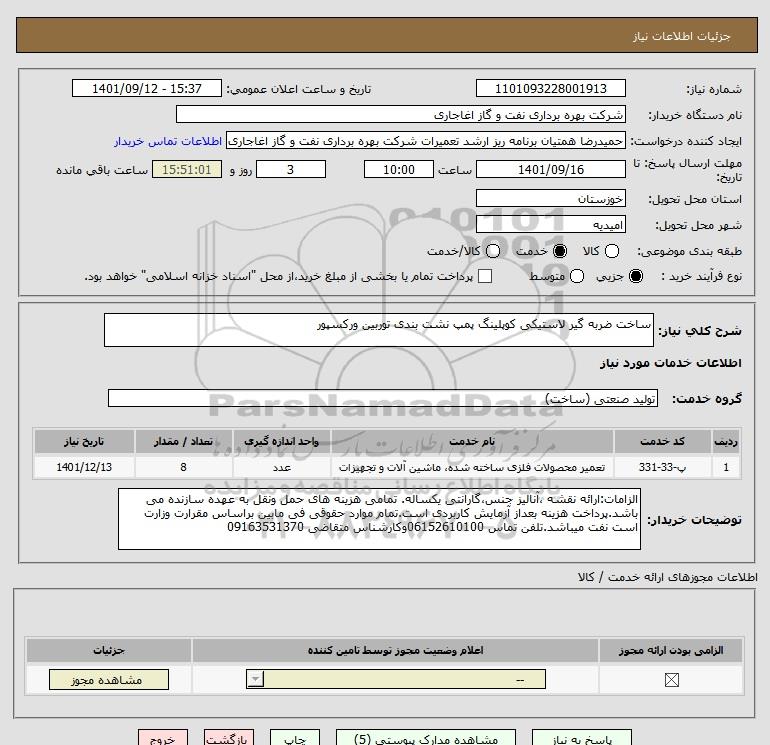Viewport: 770px width, 745px height.
Task: Click the buyer notes text area
Action: coord(379,519)
